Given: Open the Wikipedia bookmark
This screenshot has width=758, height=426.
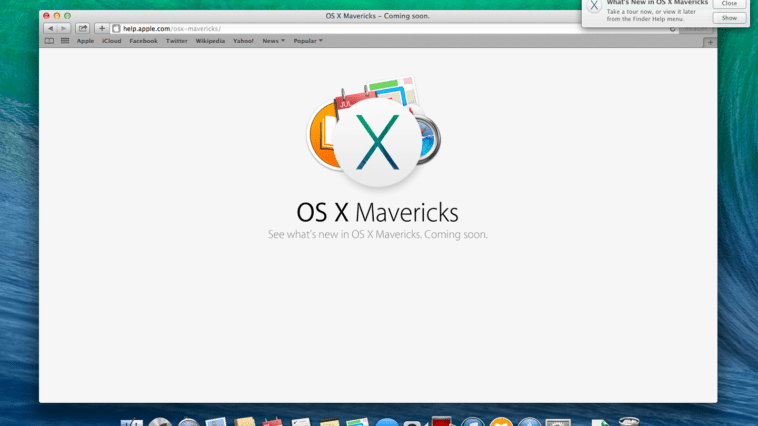Looking at the screenshot, I should 210,41.
